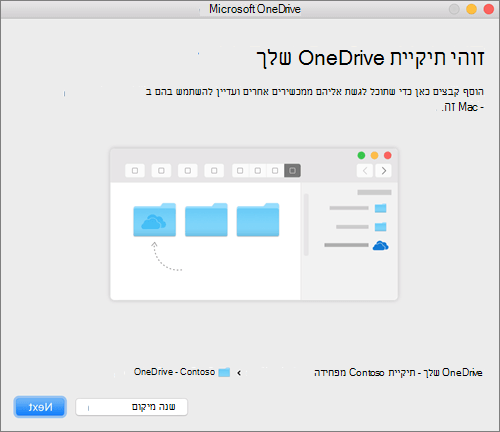The image size is (500, 432).
Task: Minimize the OneDrive window with yellow button
Action: click(x=471, y=9)
